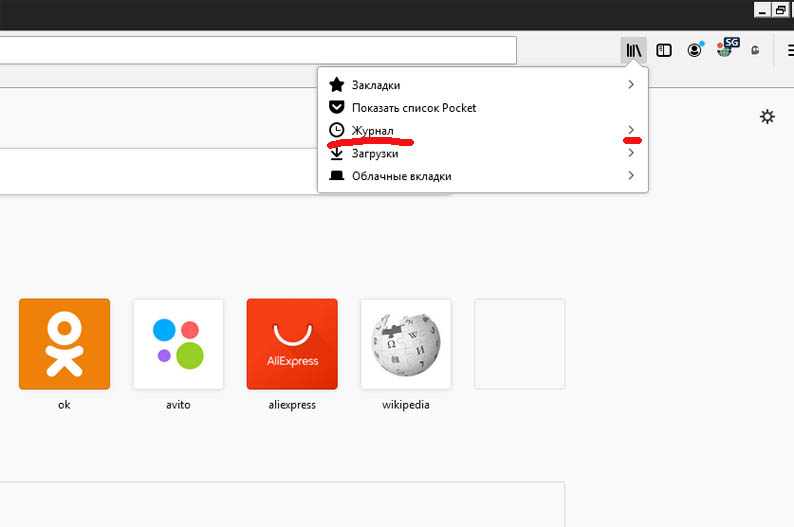Expand chevron next to Закладки
This screenshot has width=794, height=527.
pyautogui.click(x=631, y=85)
